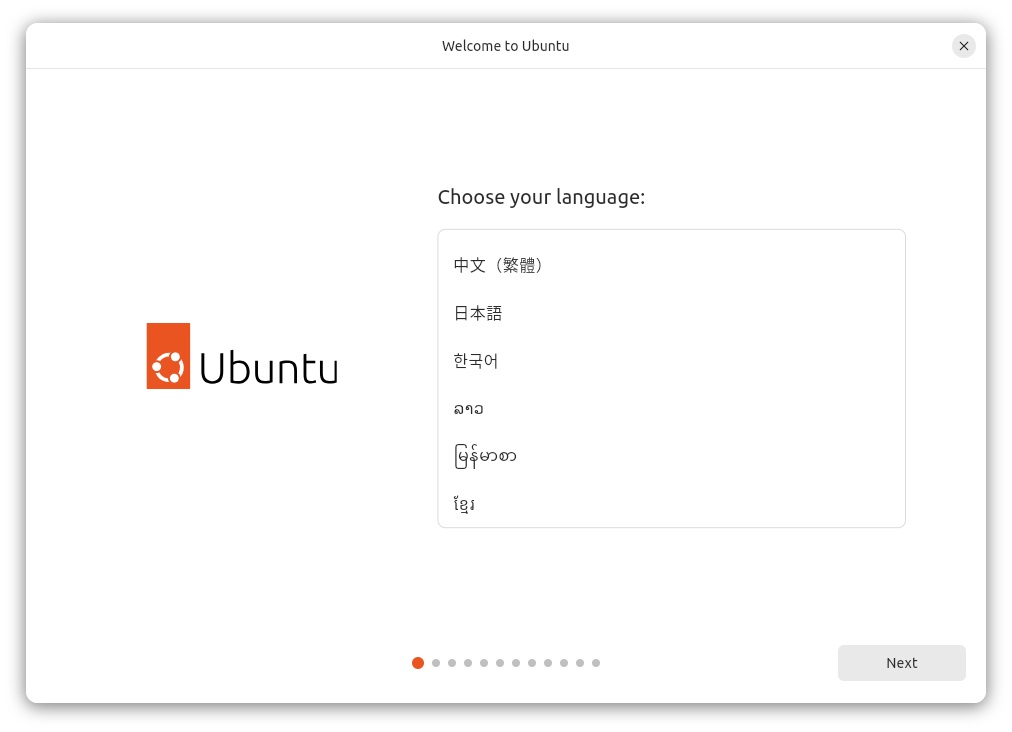Image resolution: width=1012 pixels, height=732 pixels.
Task: Click the orange first page indicator dot
Action: [418, 663]
